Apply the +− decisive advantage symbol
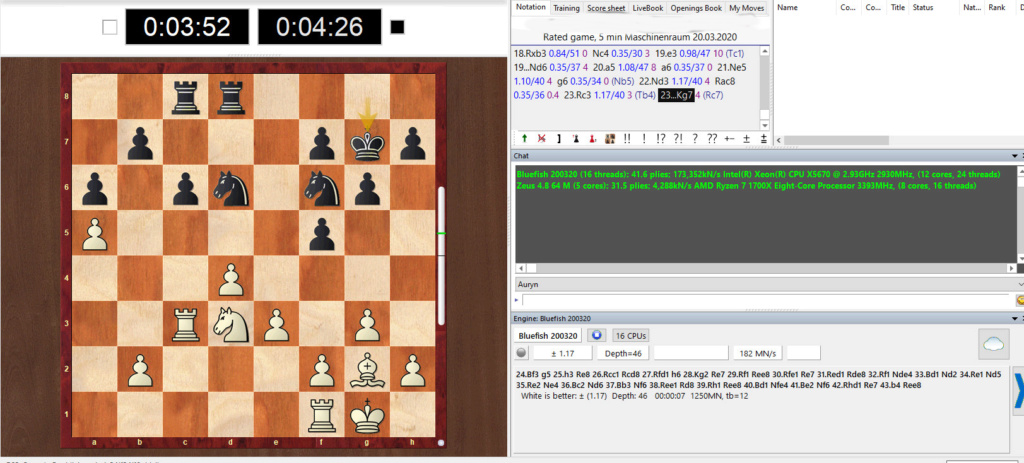 click(729, 138)
